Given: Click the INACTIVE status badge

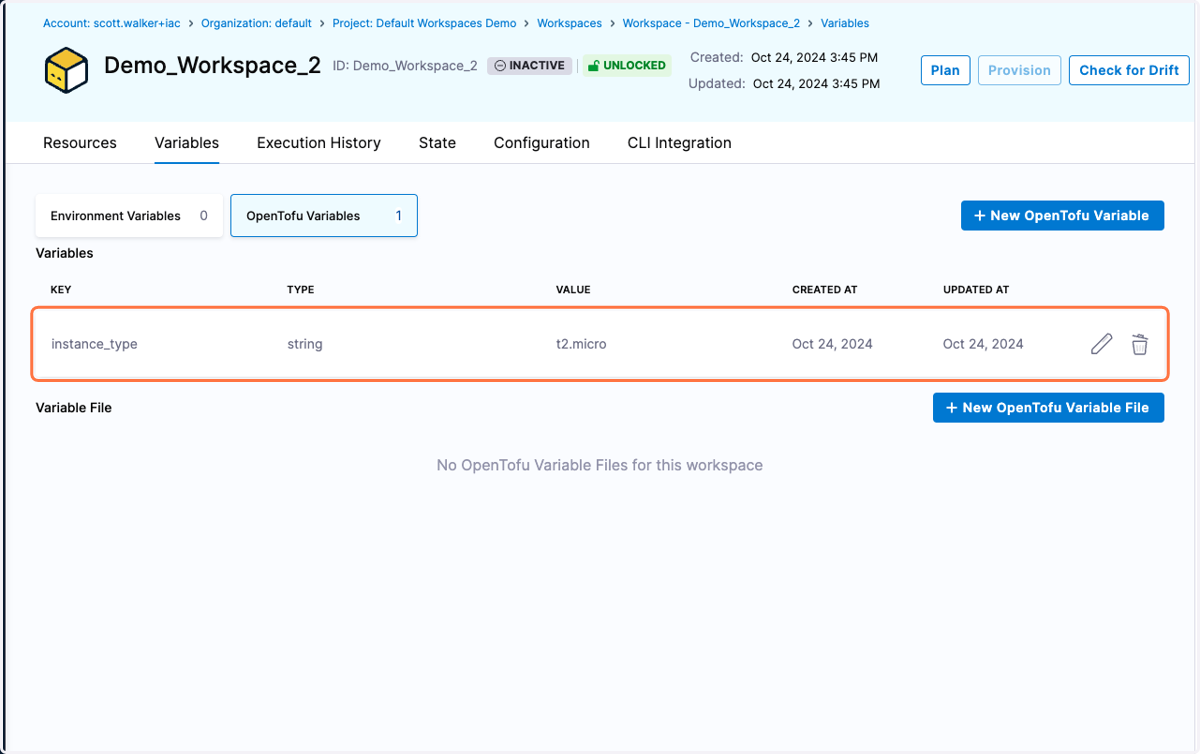Looking at the screenshot, I should 530,66.
